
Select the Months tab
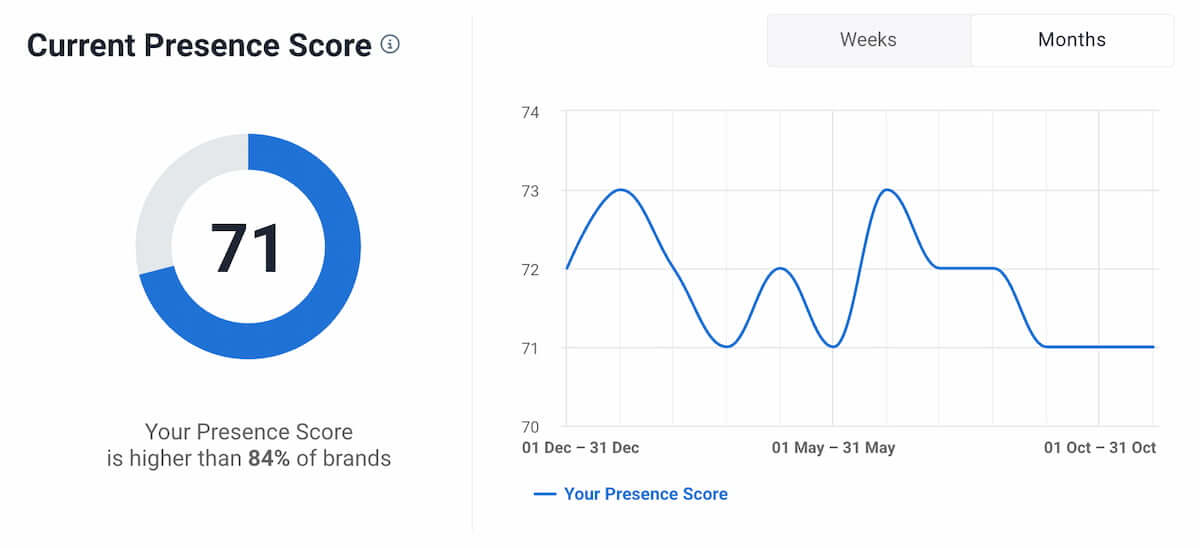[x=1072, y=40]
